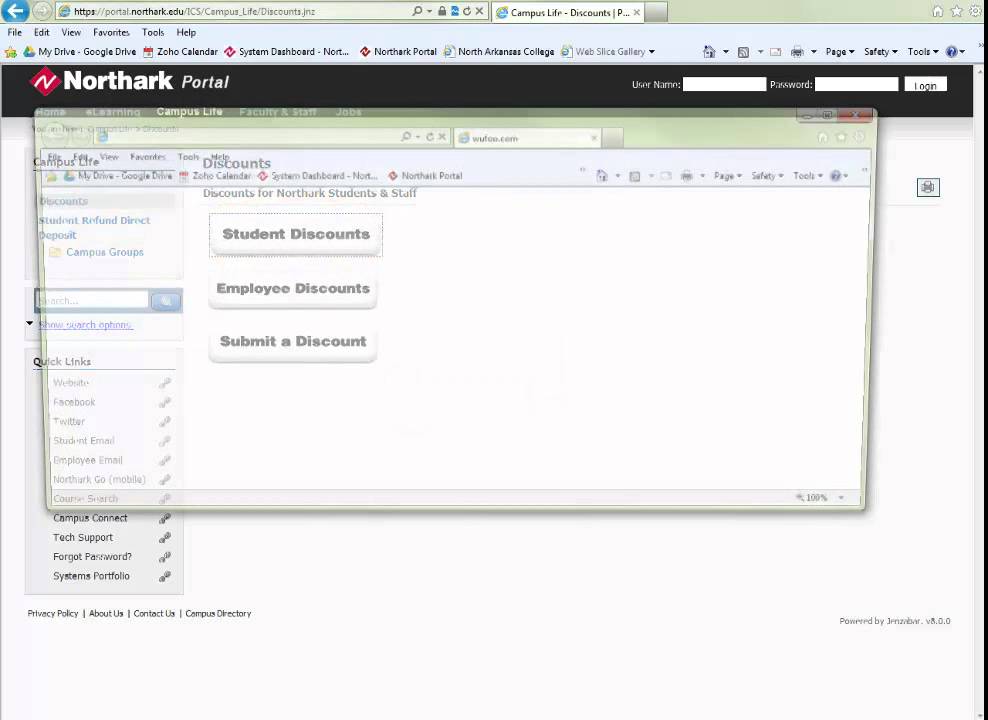
Task: Open Favorites star icon at top right
Action: point(956,11)
